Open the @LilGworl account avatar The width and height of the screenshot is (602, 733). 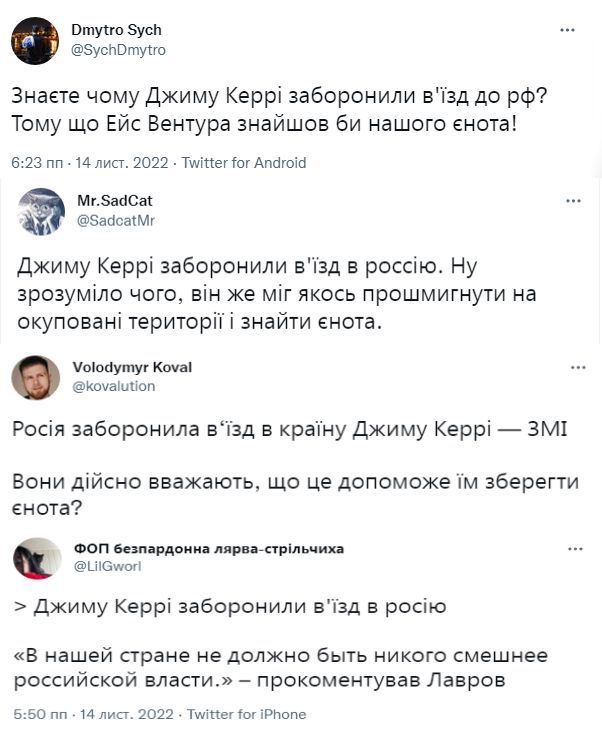[35, 558]
